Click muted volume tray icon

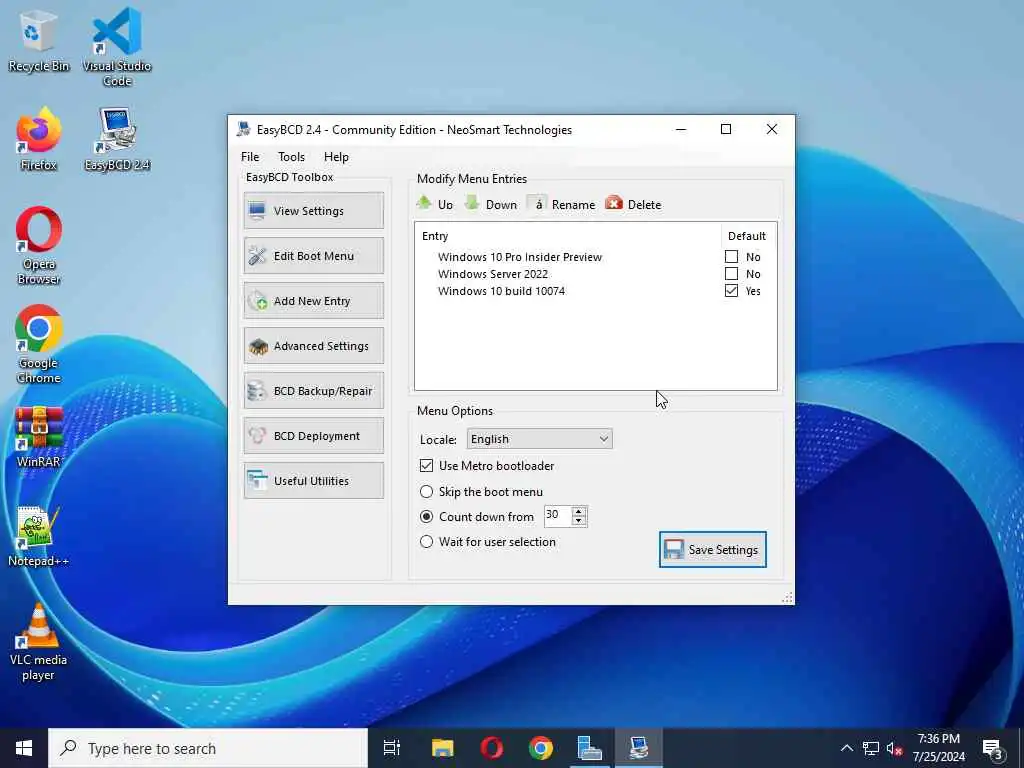894,748
